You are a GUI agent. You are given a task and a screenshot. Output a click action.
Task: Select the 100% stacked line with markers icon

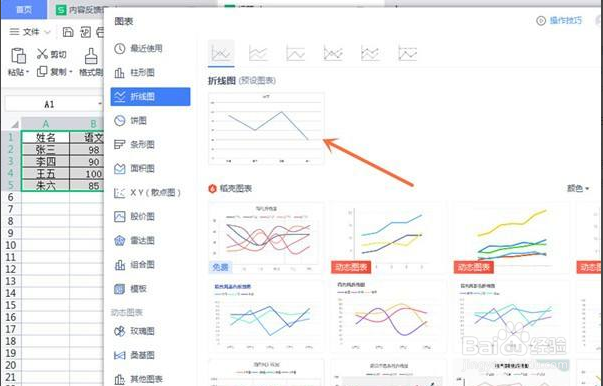click(x=408, y=53)
